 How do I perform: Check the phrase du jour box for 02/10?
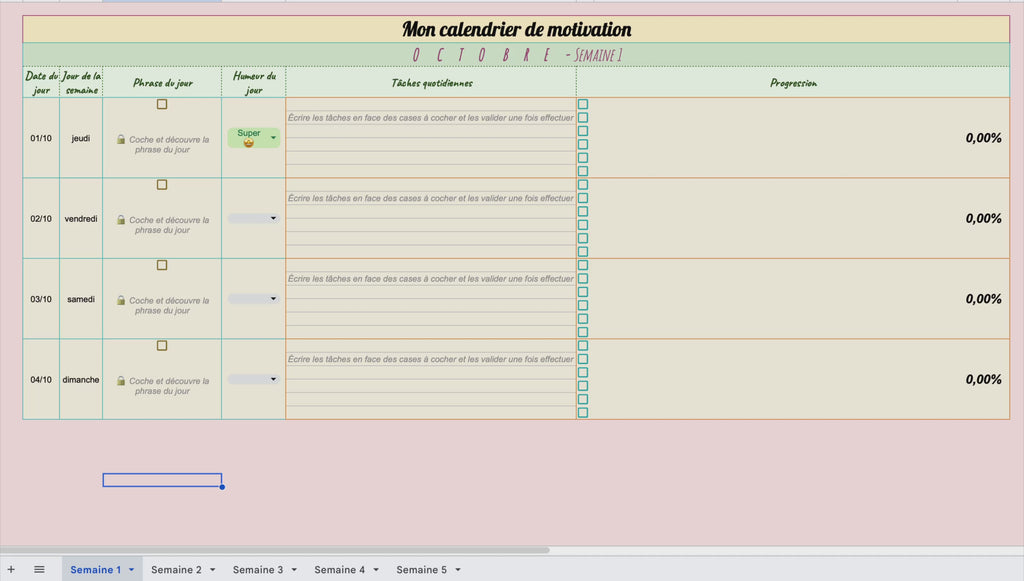(x=162, y=185)
